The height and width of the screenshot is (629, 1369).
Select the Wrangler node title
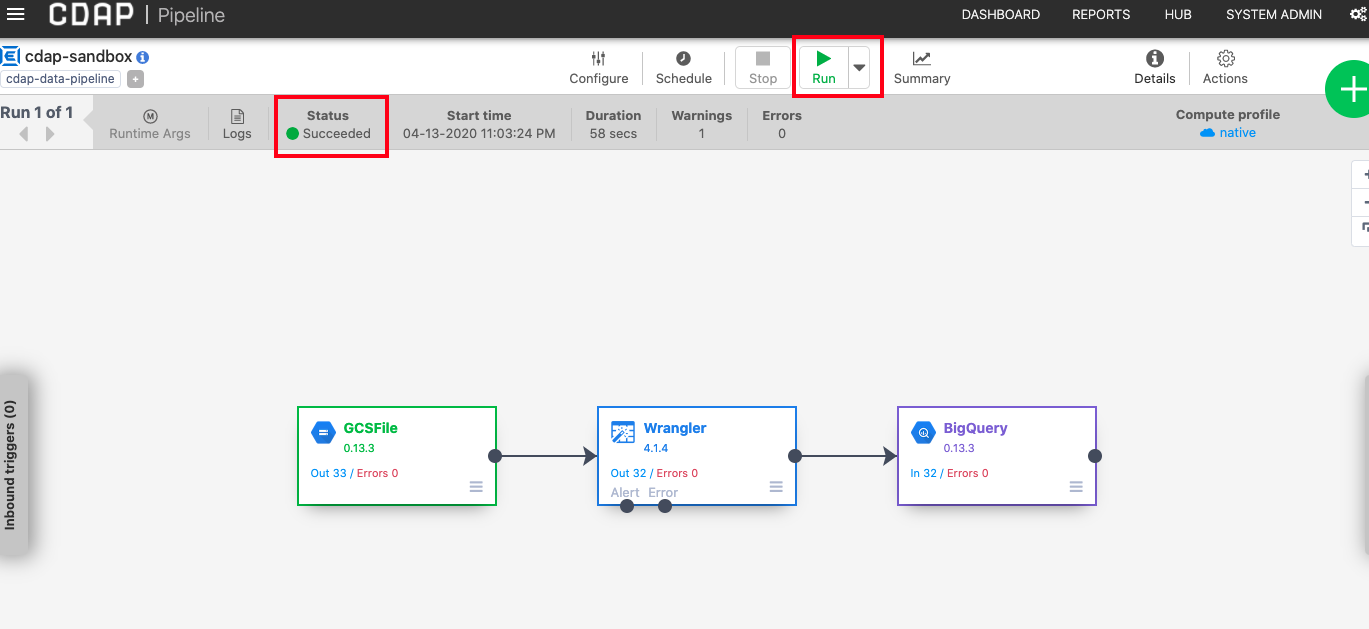click(x=675, y=428)
